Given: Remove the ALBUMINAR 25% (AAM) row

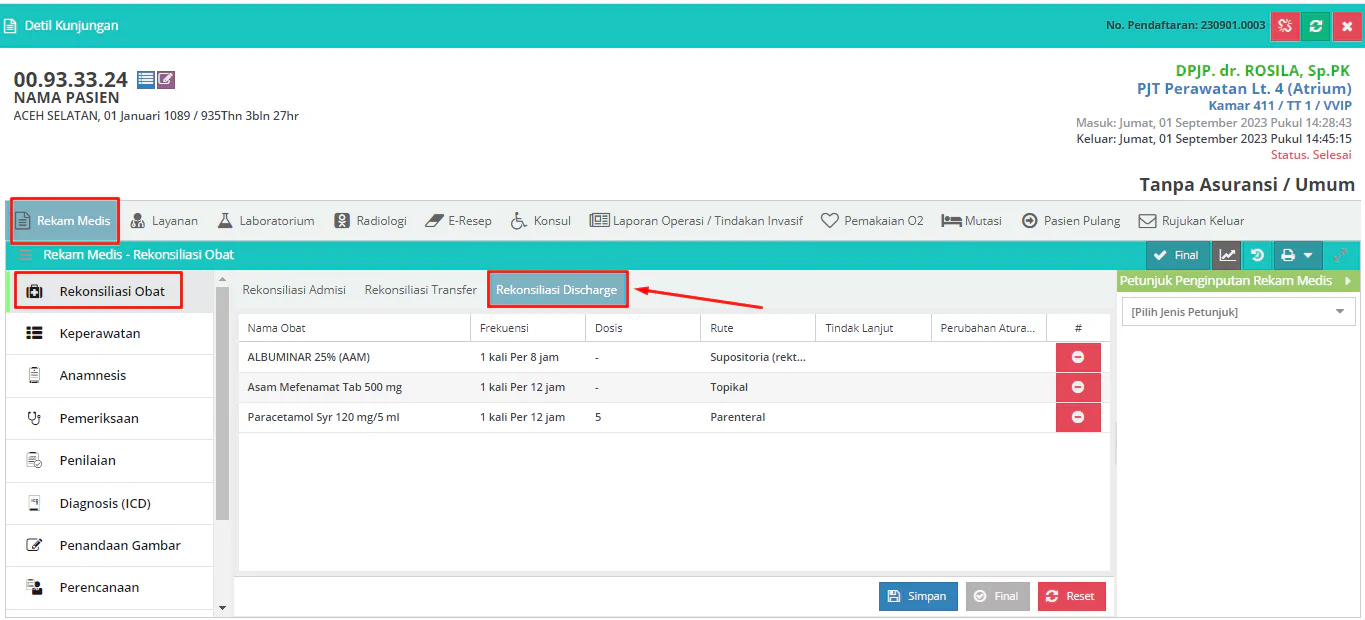Looking at the screenshot, I should (1078, 357).
